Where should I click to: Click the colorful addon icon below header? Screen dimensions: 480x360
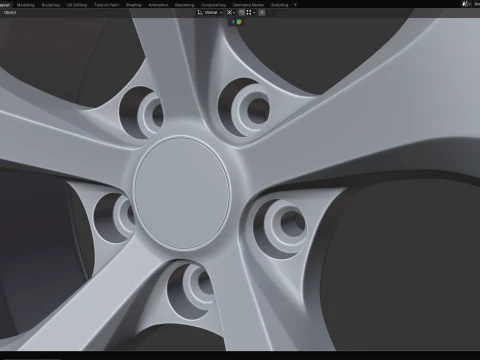tap(239, 22)
